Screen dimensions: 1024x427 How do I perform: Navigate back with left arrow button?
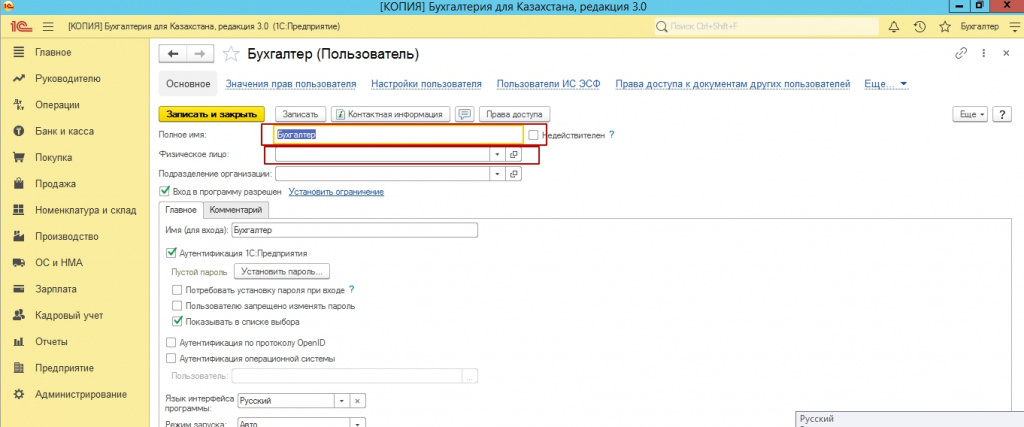click(173, 54)
